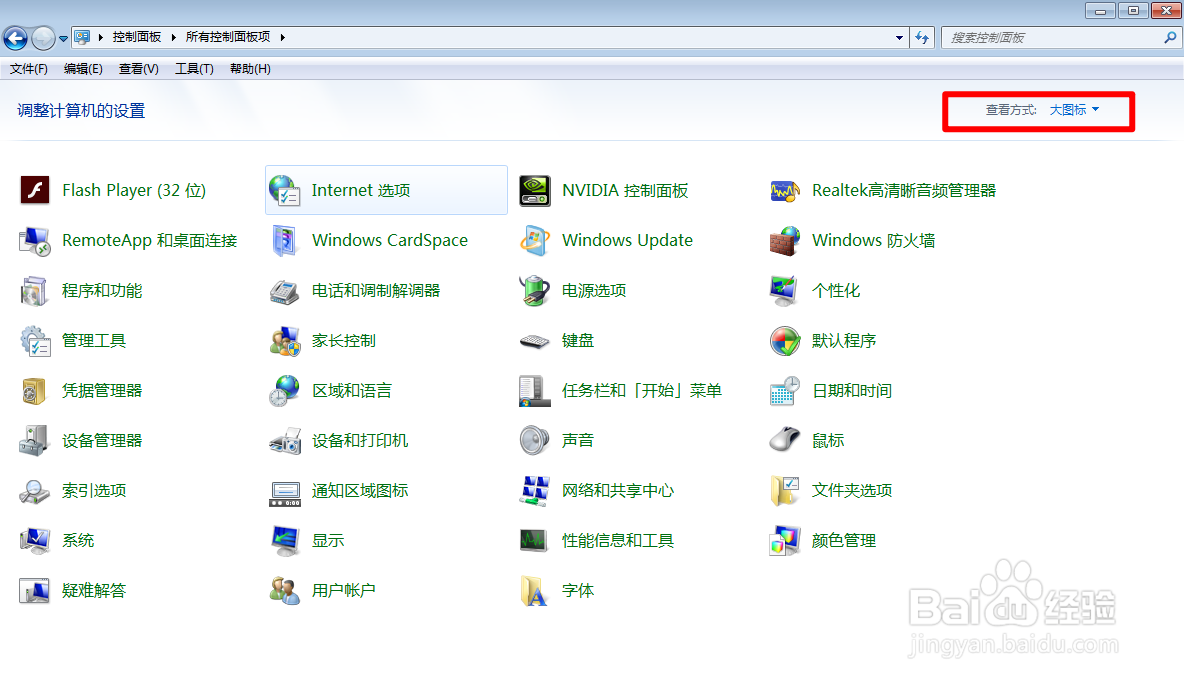Open the 文件(F) menu
The height and width of the screenshot is (685, 1184).
point(29,69)
